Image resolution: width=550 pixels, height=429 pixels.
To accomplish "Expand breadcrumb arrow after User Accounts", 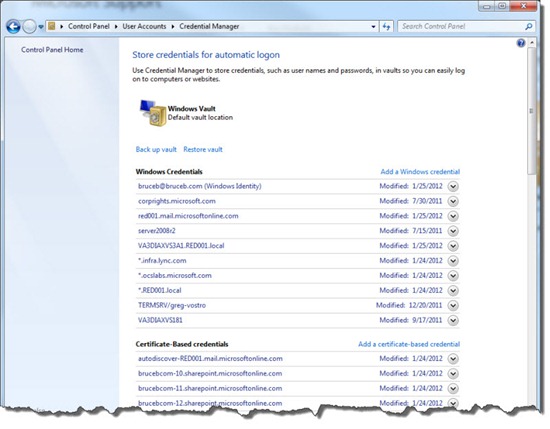I will (173, 27).
